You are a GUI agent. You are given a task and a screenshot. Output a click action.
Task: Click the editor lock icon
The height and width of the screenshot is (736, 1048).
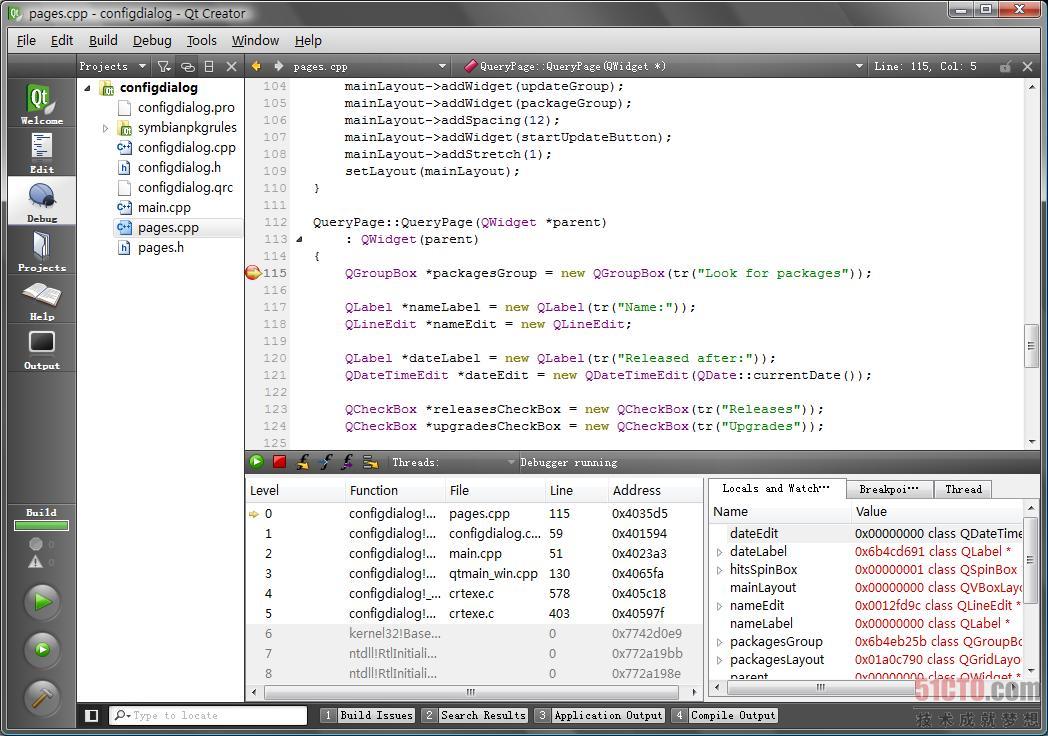tap(1005, 66)
